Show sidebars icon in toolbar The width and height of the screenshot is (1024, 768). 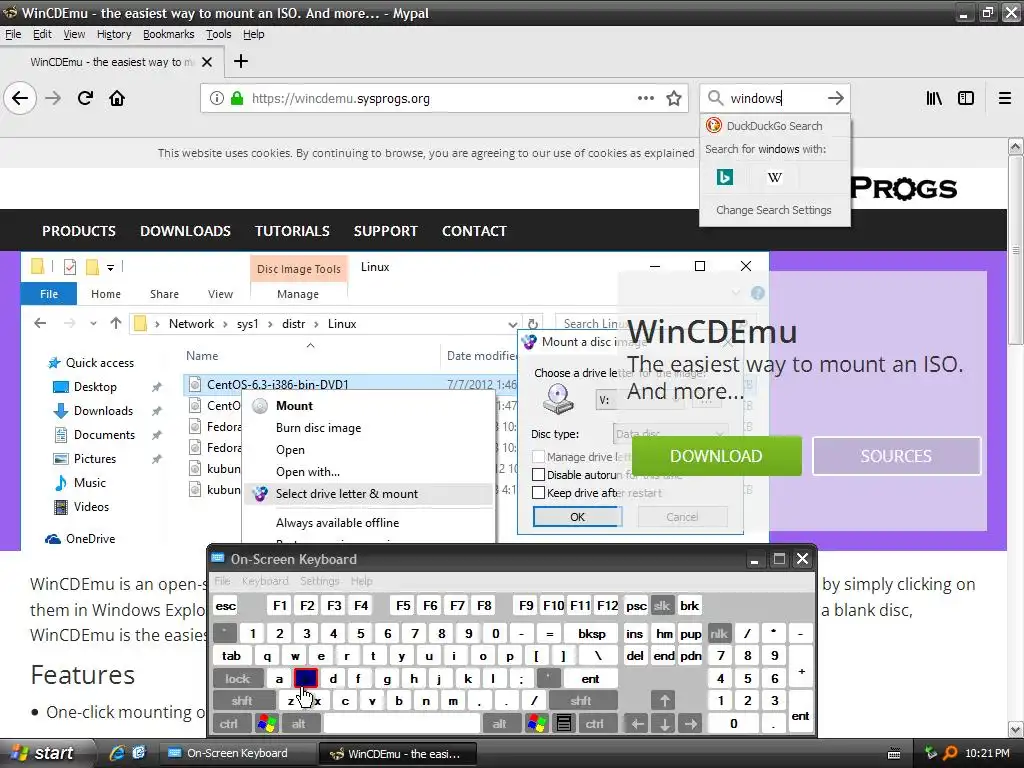tap(965, 98)
